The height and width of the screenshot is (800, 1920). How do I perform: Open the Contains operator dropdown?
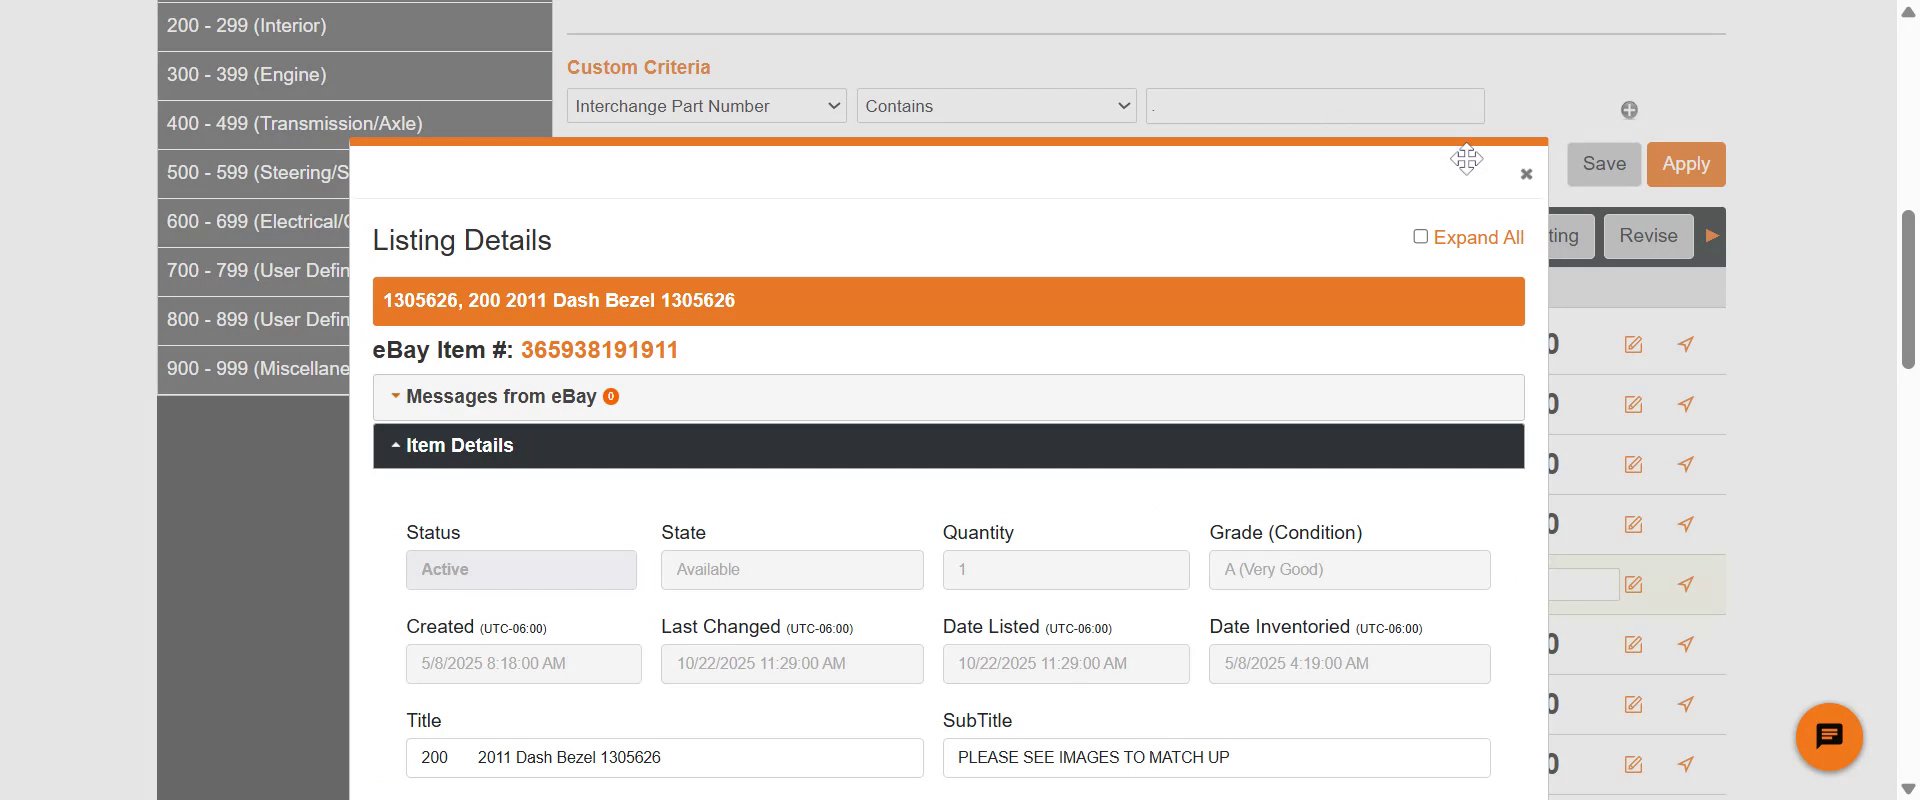tap(996, 106)
